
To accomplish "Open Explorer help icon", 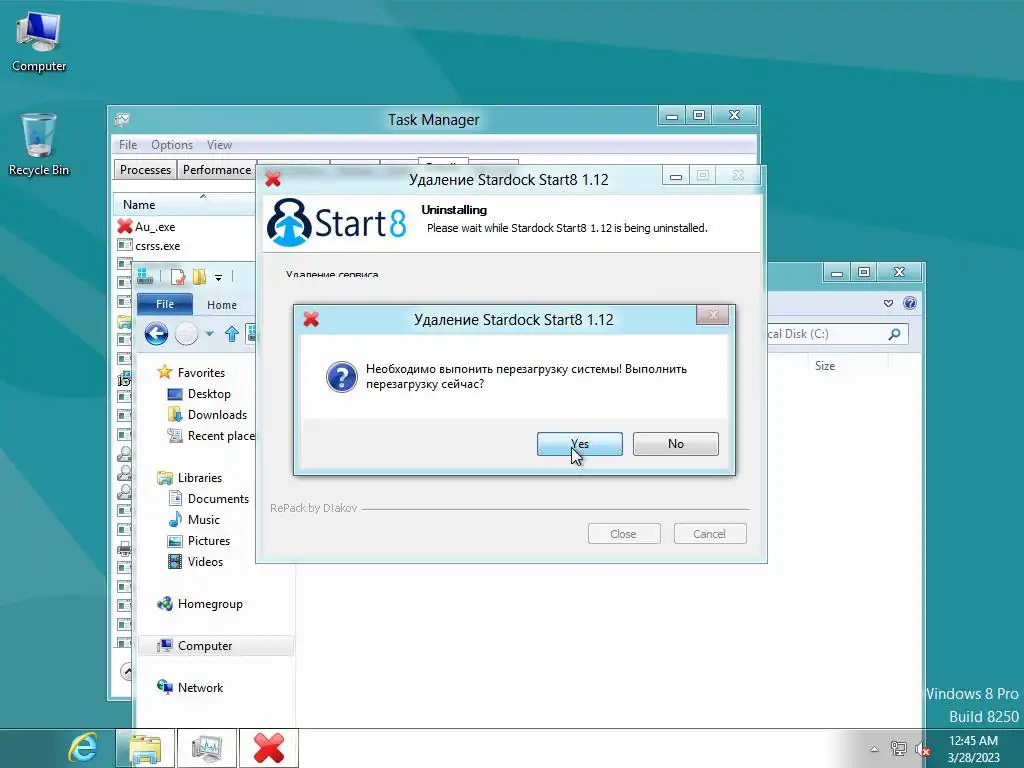I will click(910, 303).
